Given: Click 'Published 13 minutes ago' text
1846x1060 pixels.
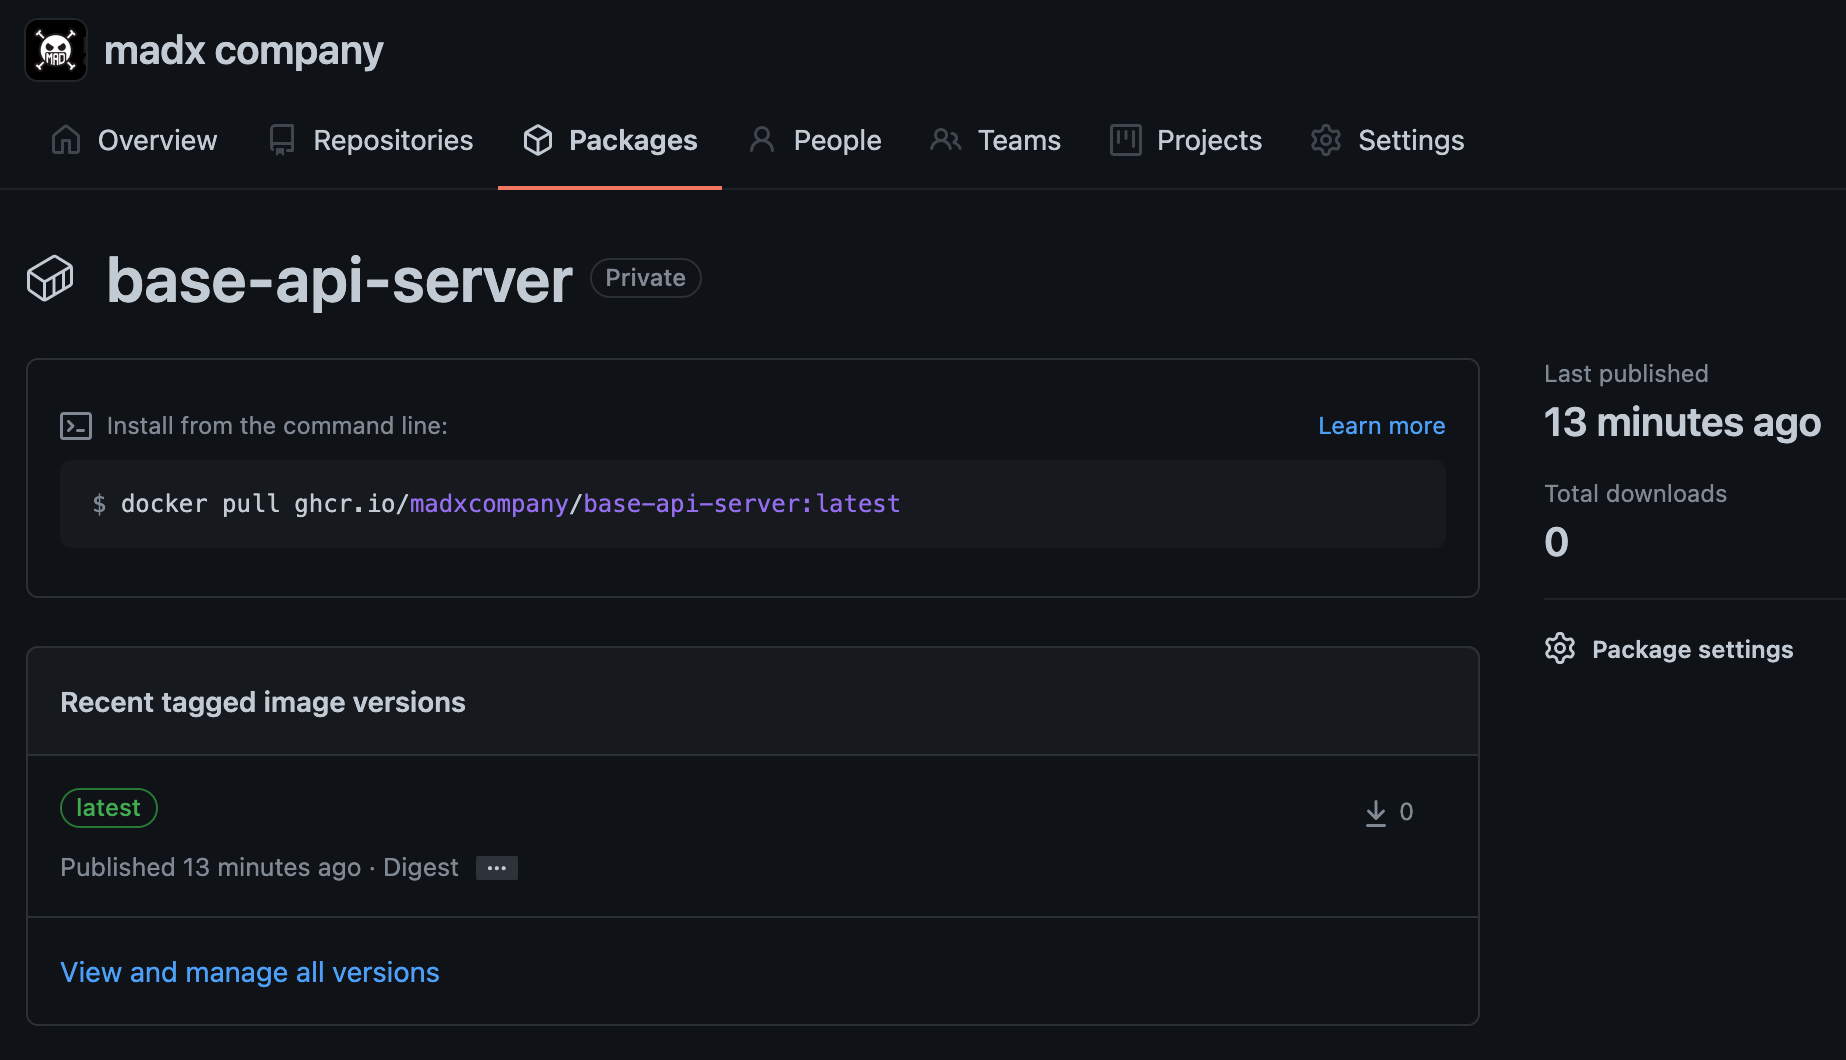Looking at the screenshot, I should (x=210, y=868).
